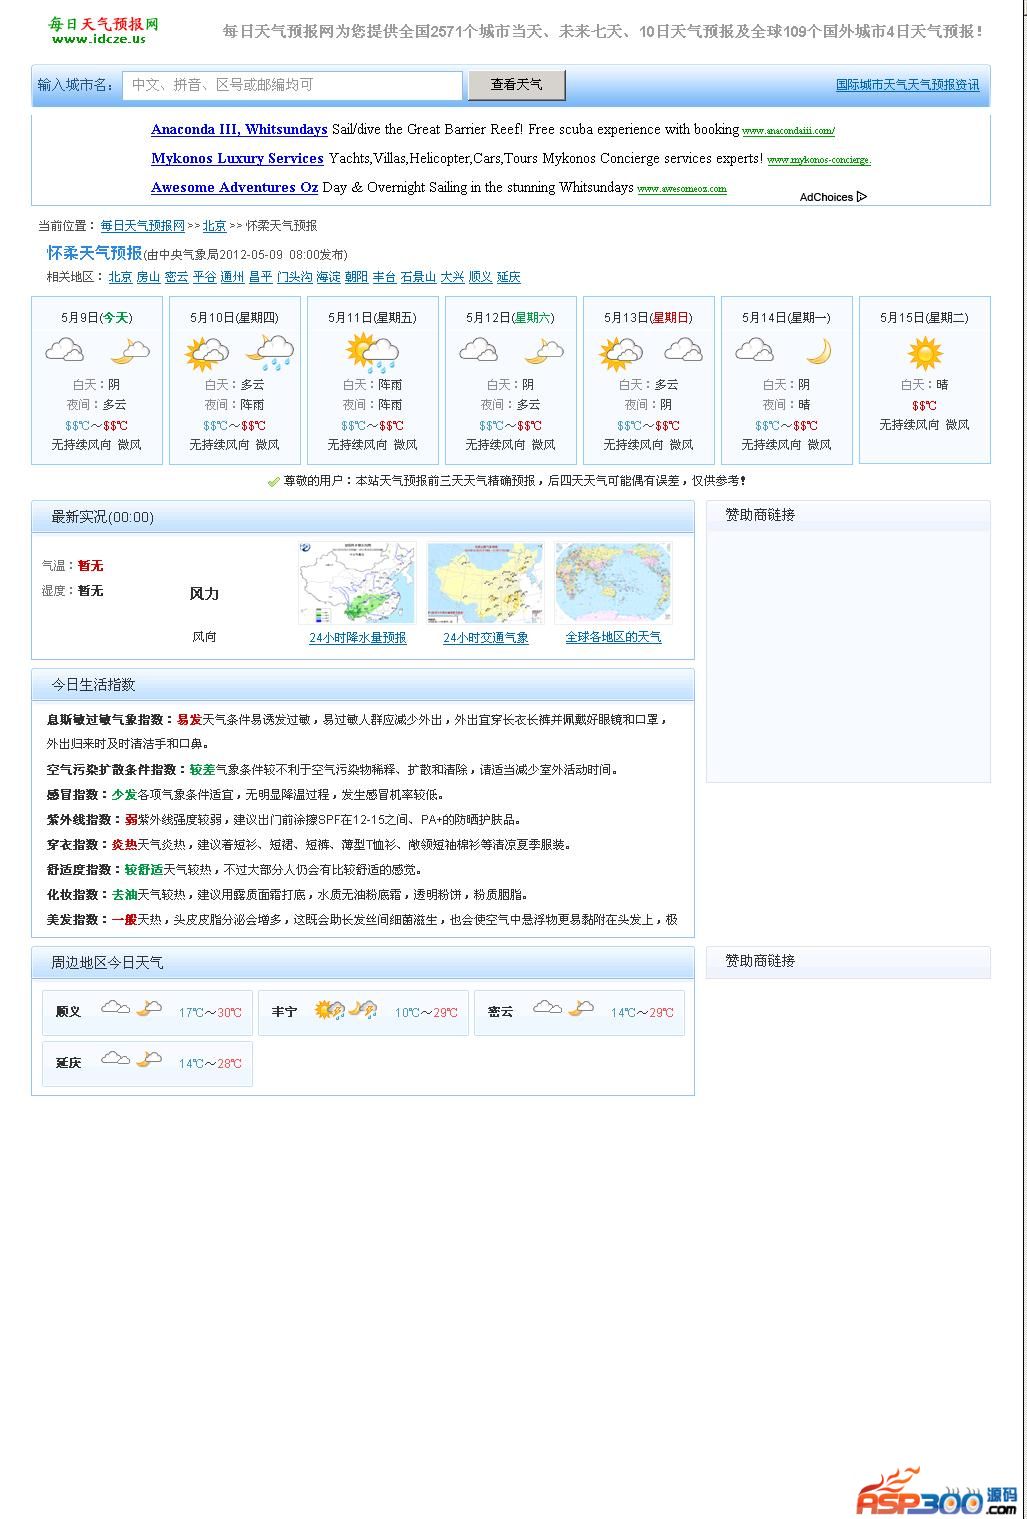Open related region 顺义 link
This screenshot has width=1027, height=1519.
point(480,277)
